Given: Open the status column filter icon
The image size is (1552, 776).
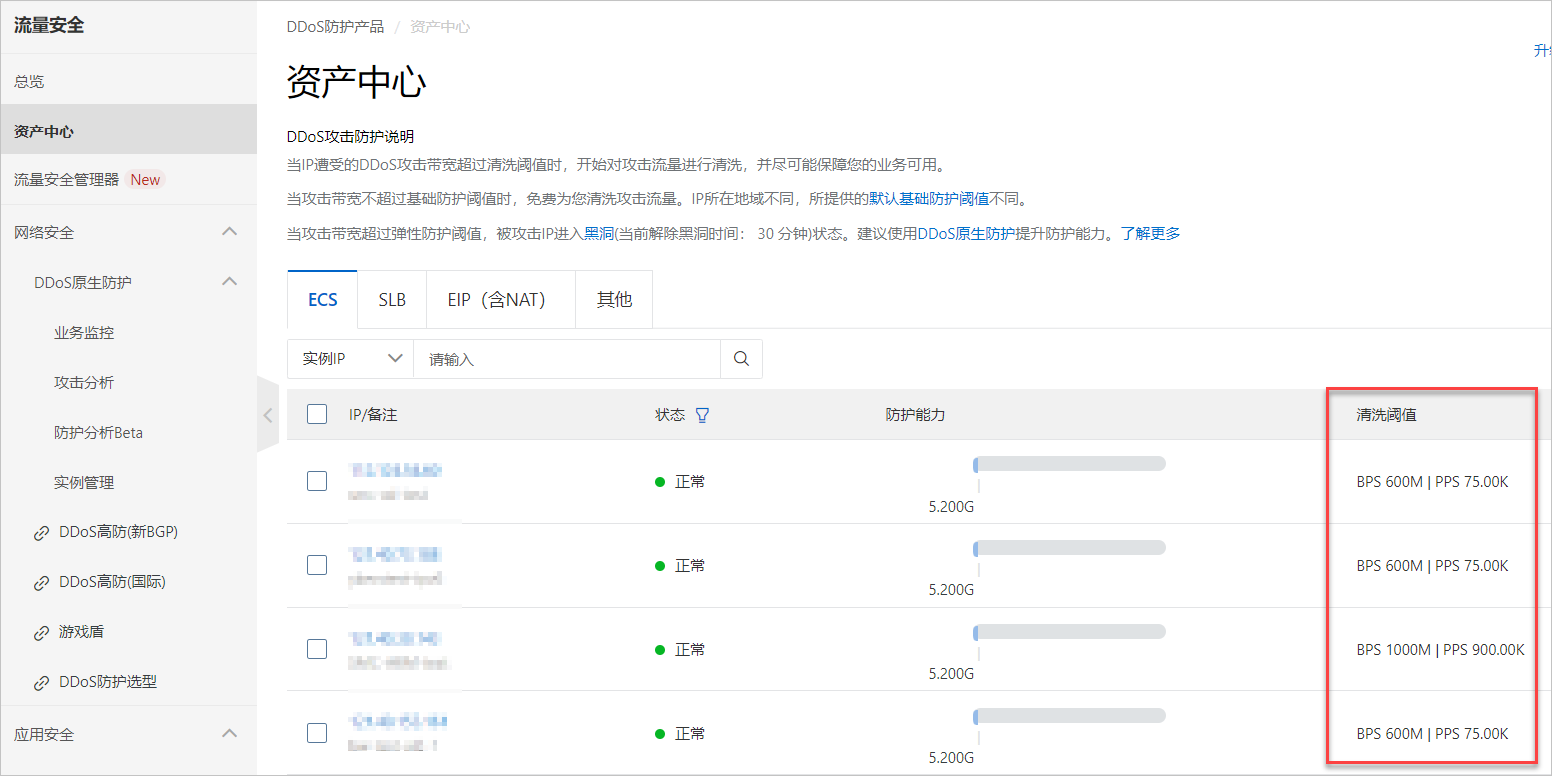Looking at the screenshot, I should coord(702,415).
